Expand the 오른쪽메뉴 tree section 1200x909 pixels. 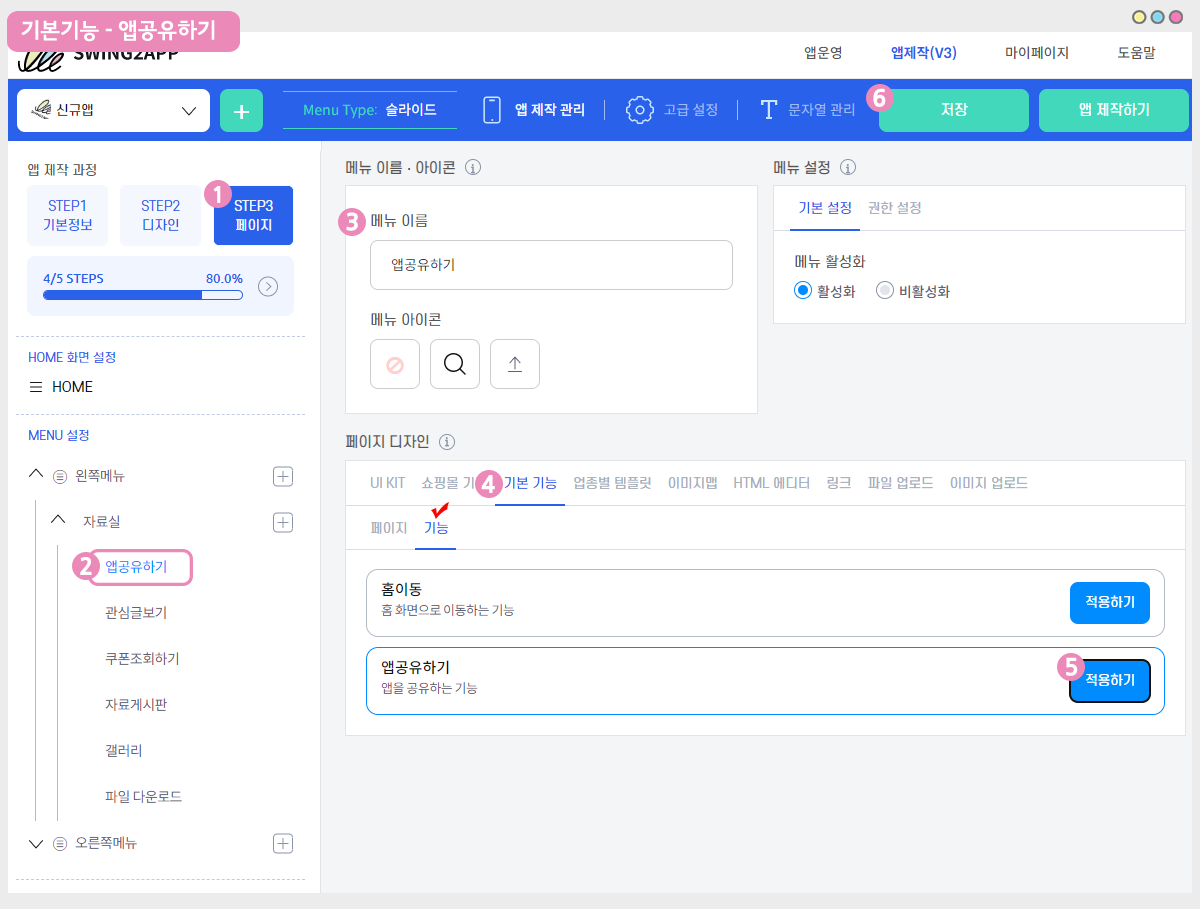pos(37,844)
